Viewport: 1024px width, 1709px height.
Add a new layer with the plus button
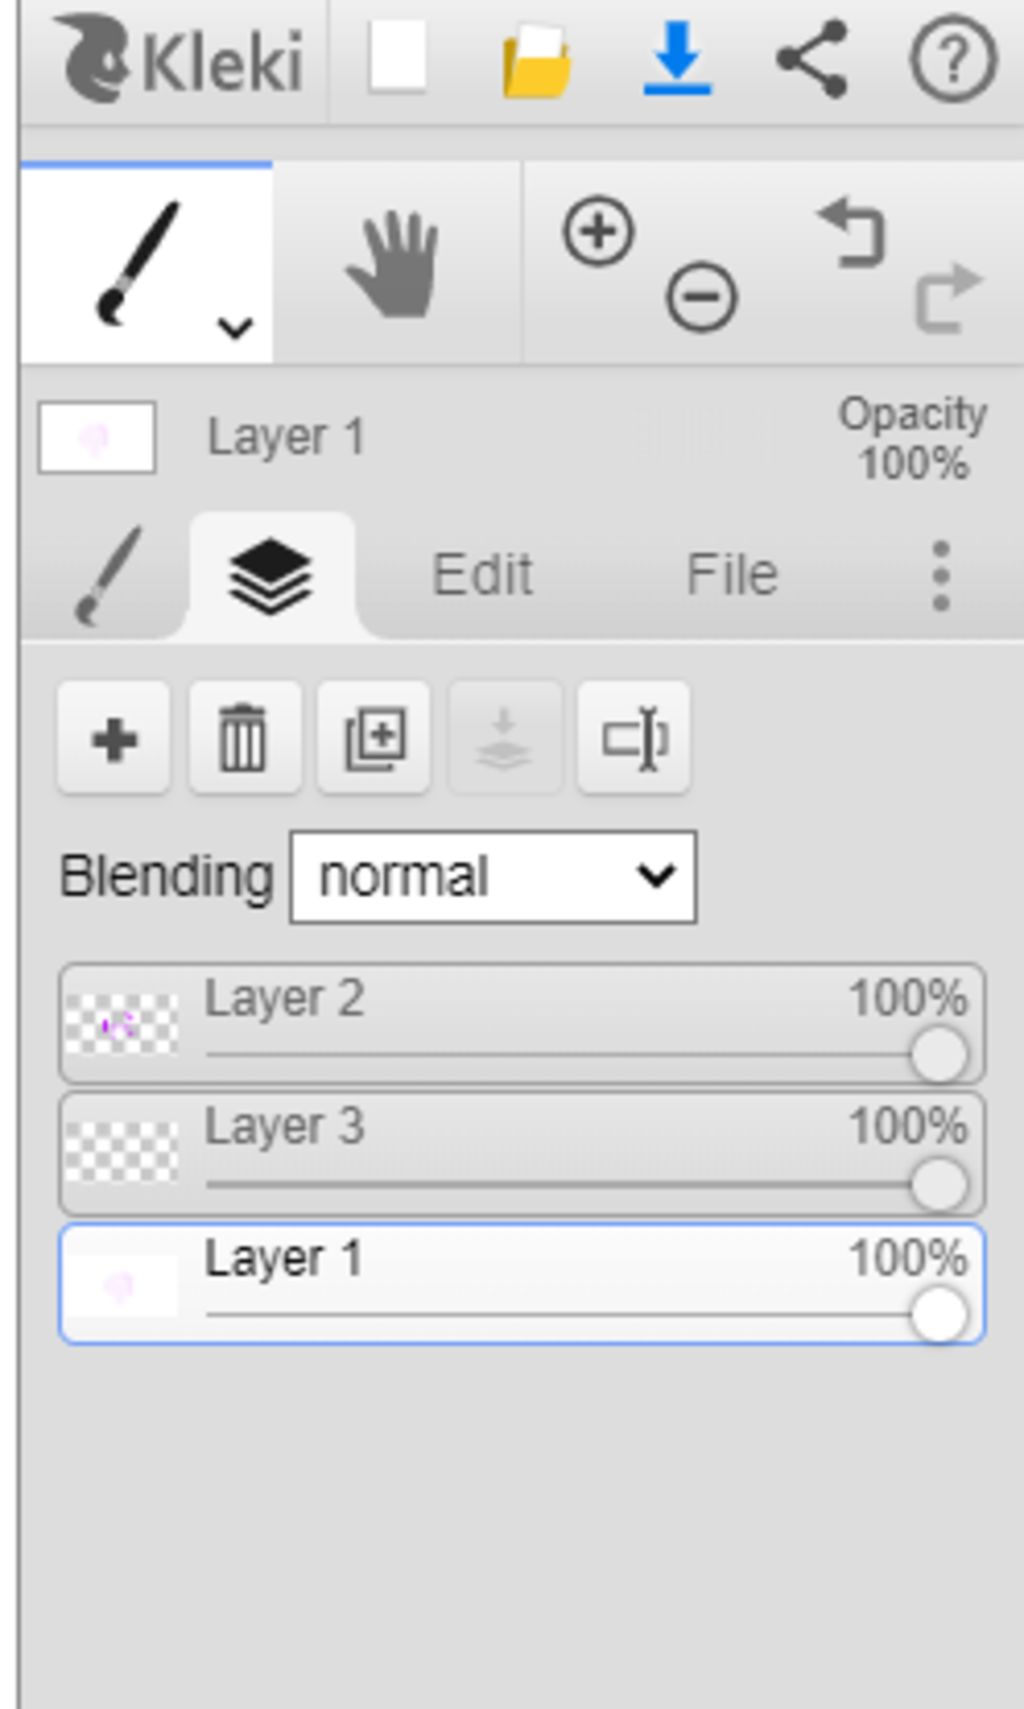[x=113, y=739]
